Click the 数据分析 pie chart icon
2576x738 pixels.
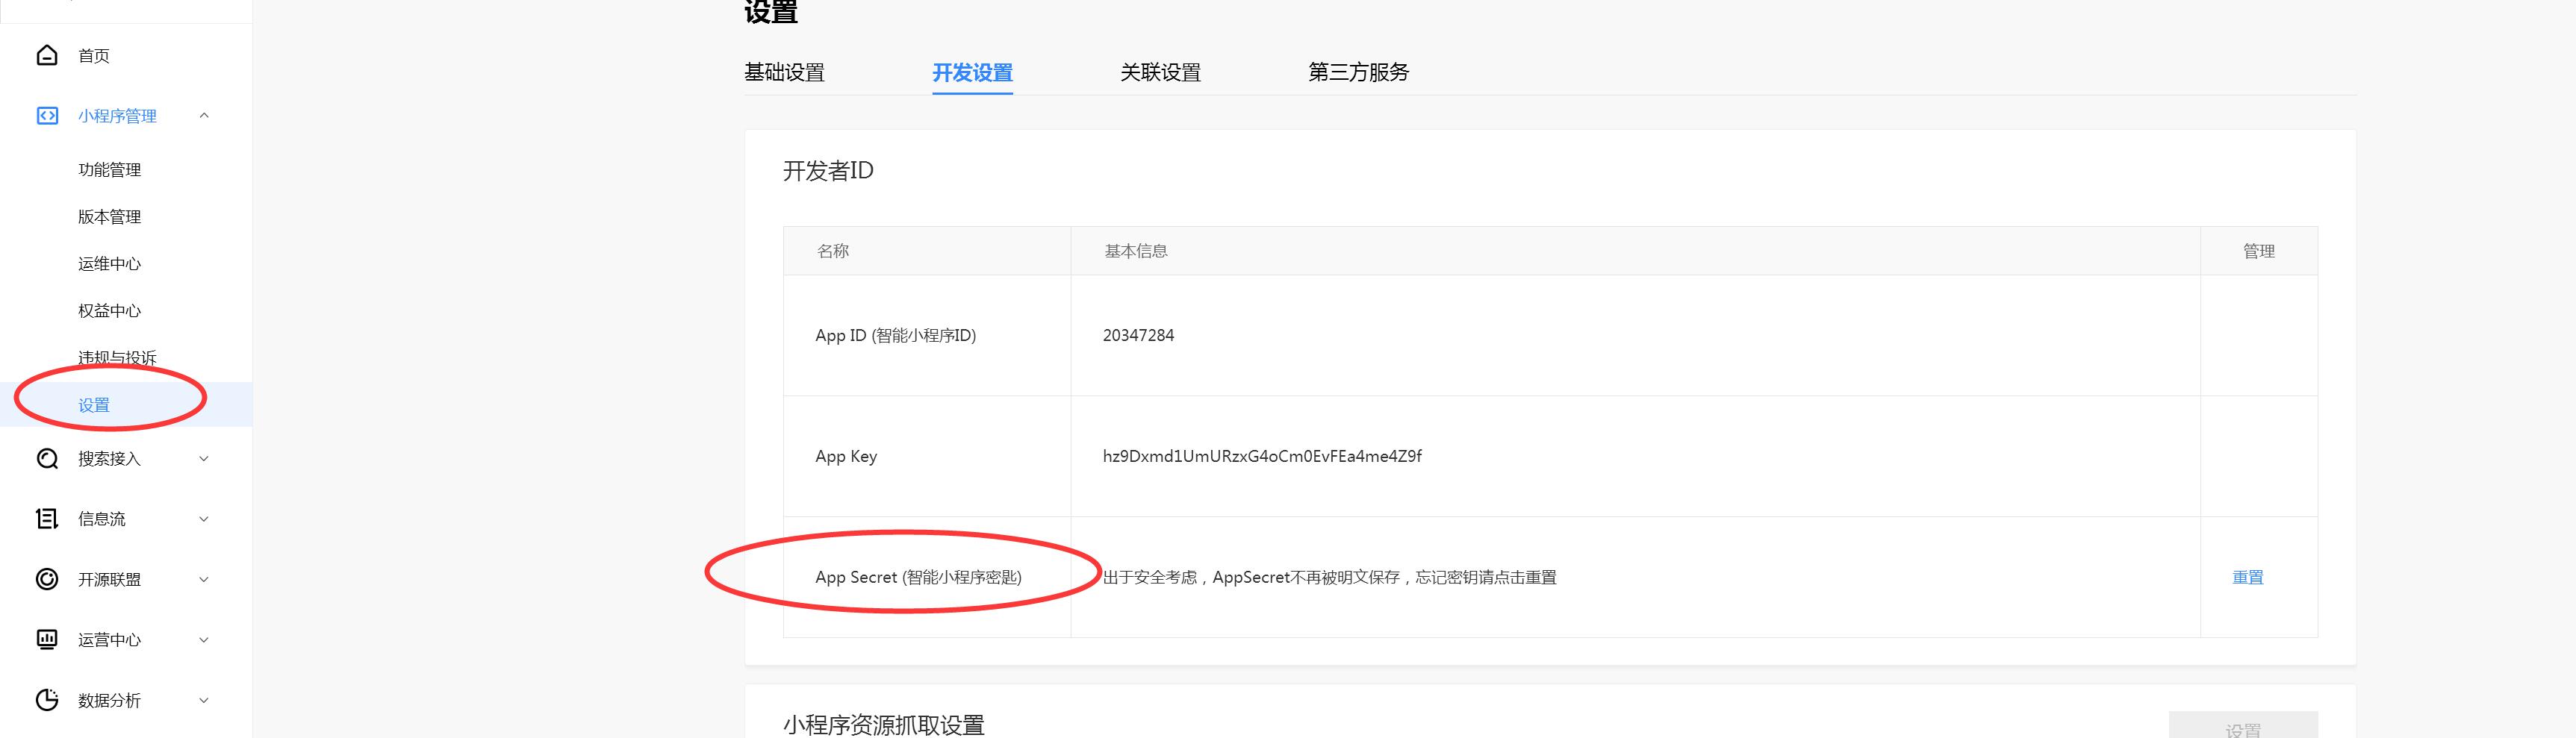[47, 700]
